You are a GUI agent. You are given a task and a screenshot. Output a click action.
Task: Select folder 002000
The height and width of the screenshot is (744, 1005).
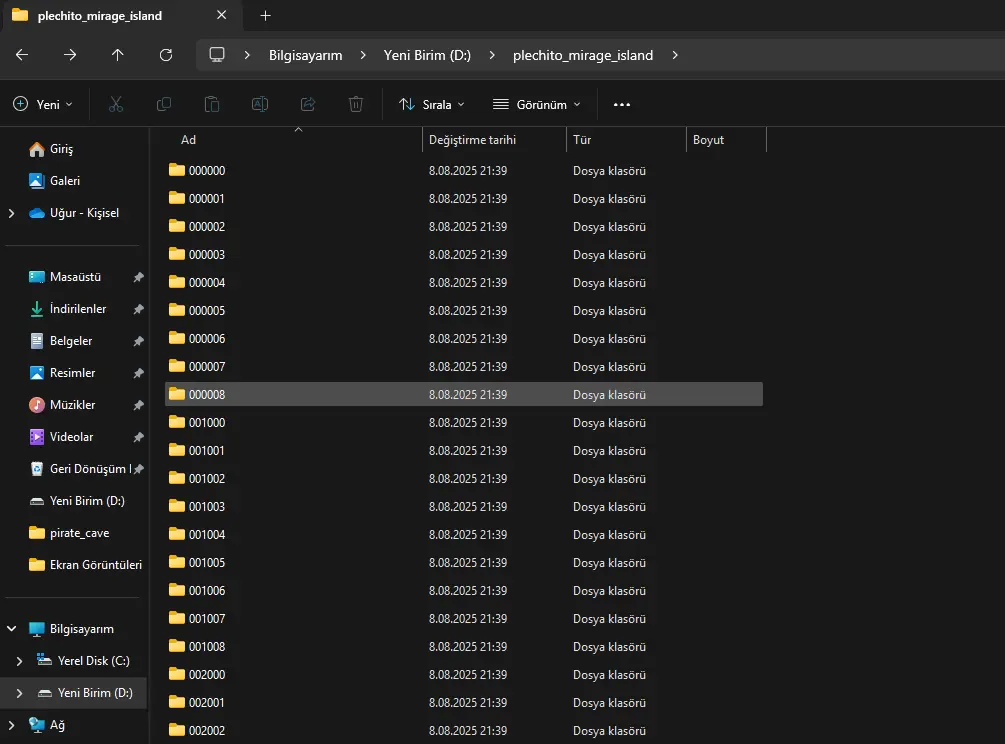pyautogui.click(x=464, y=674)
